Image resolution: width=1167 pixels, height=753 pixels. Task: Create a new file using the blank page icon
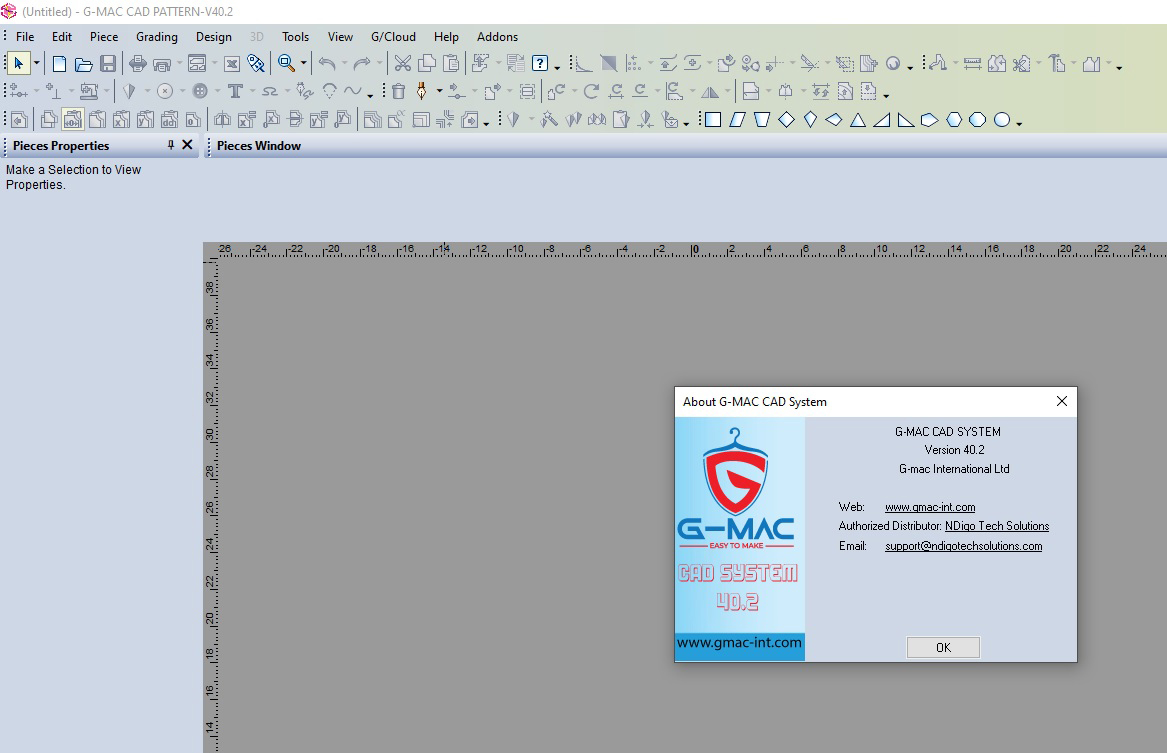pos(59,64)
